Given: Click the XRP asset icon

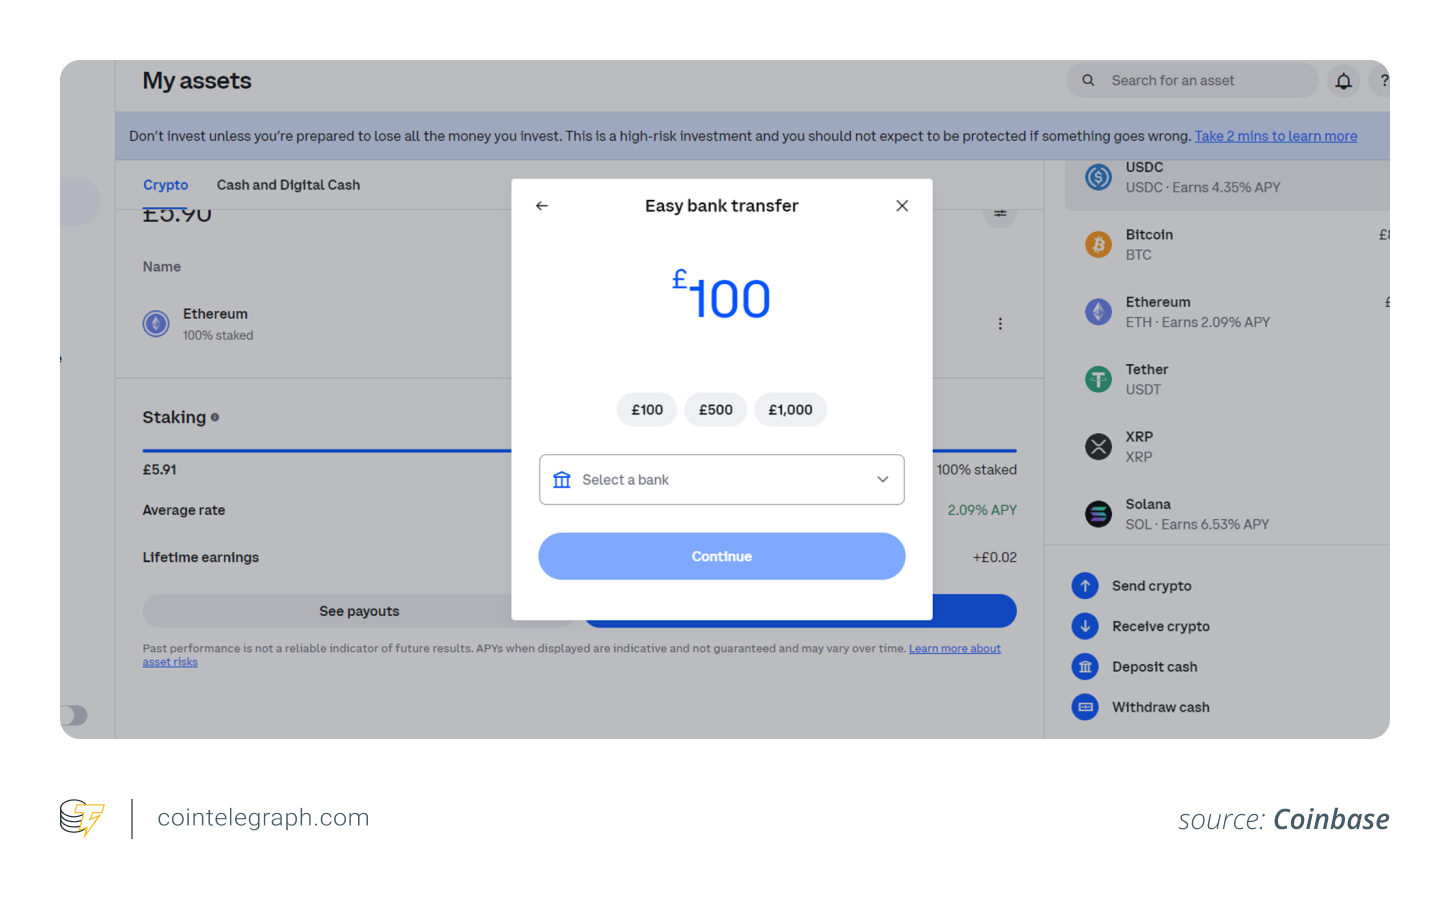Looking at the screenshot, I should pyautogui.click(x=1098, y=446).
